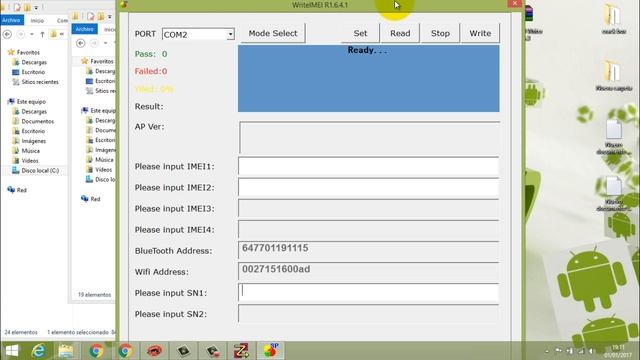Click the BlueTooth Address field
The height and width of the screenshot is (360, 640).
(x=369, y=250)
